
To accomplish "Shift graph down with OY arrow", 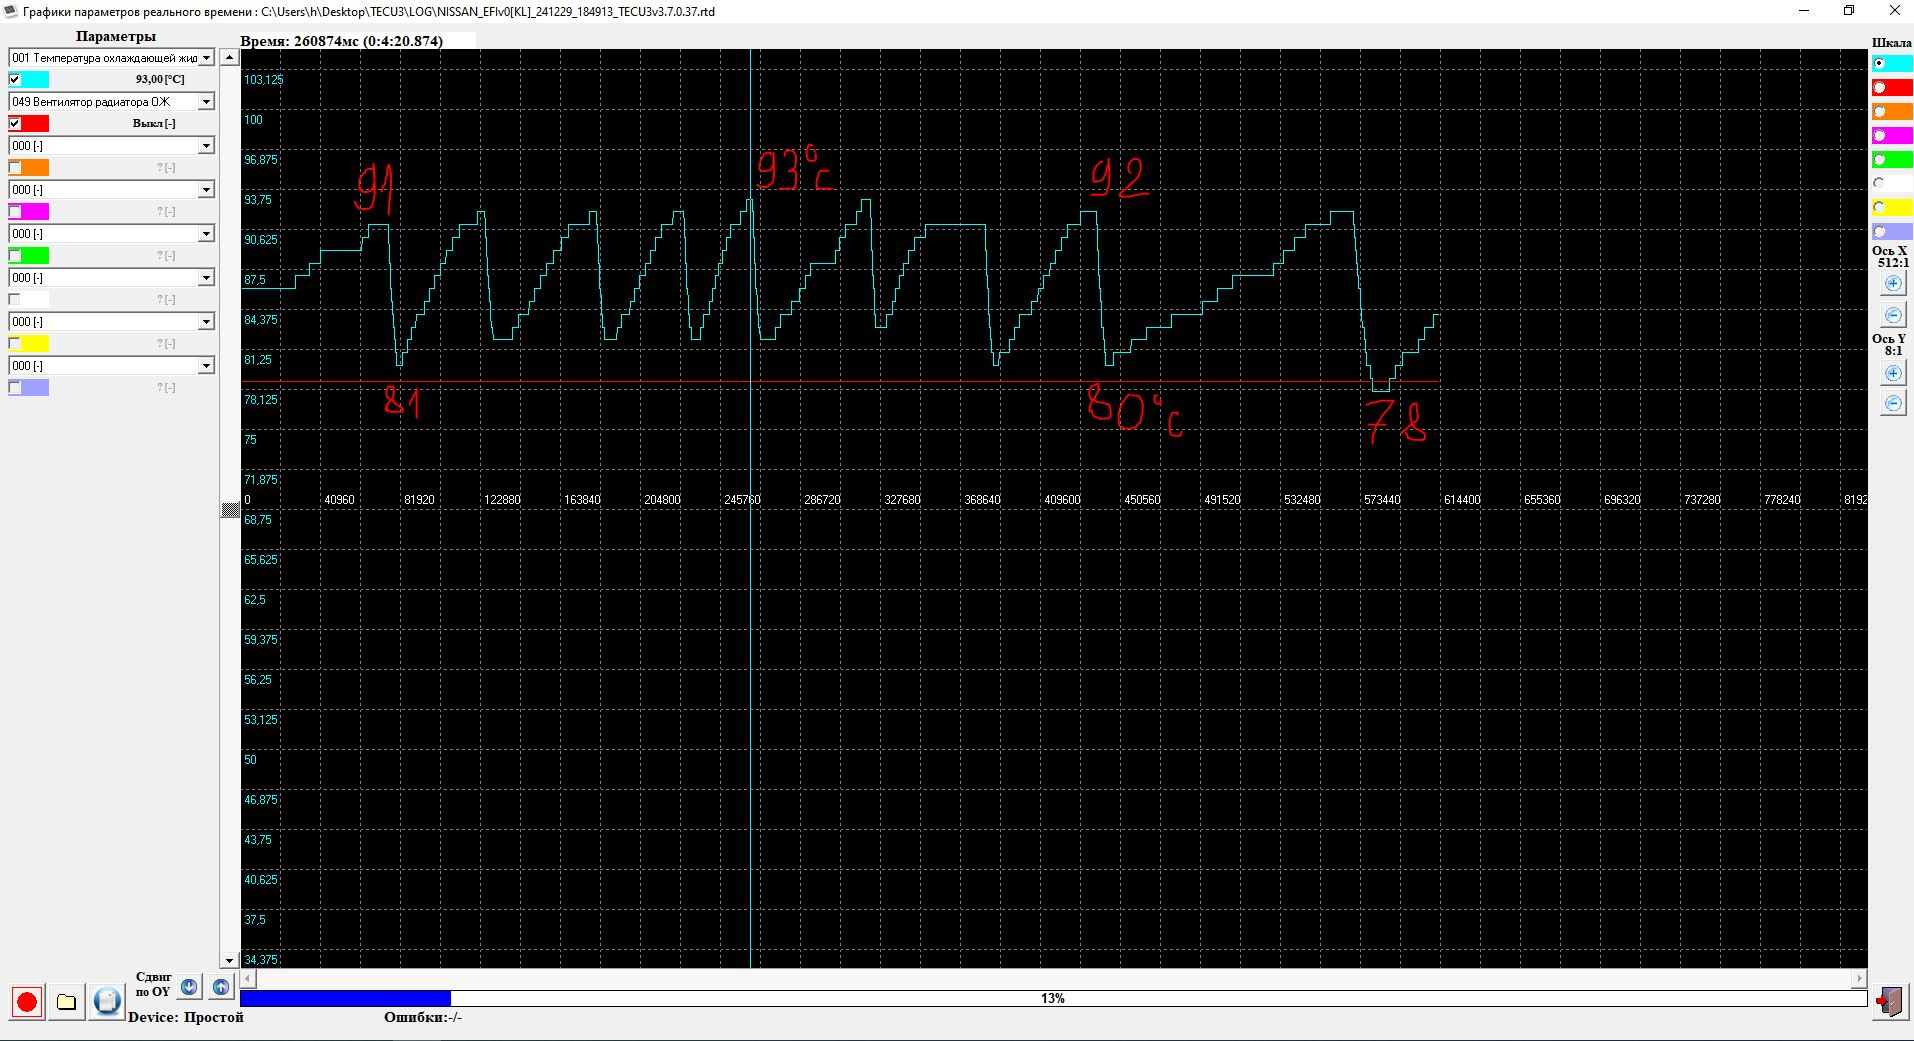I will 189,987.
